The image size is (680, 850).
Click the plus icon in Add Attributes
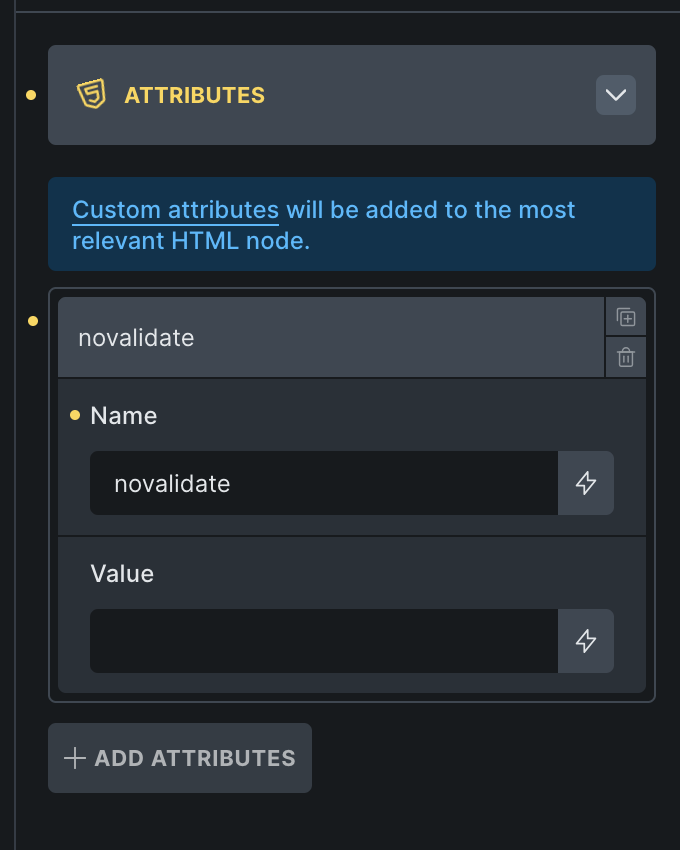click(75, 758)
